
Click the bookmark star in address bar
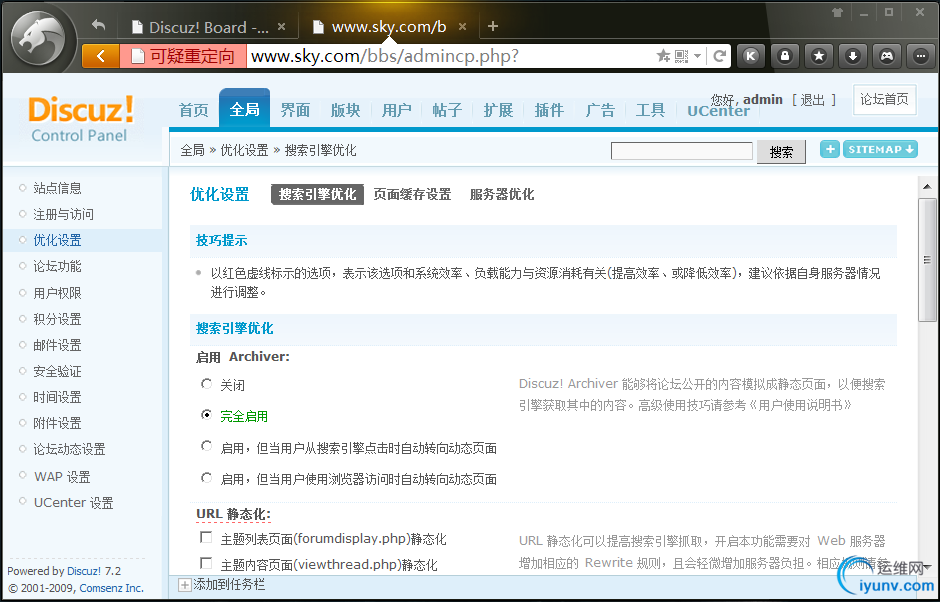663,56
